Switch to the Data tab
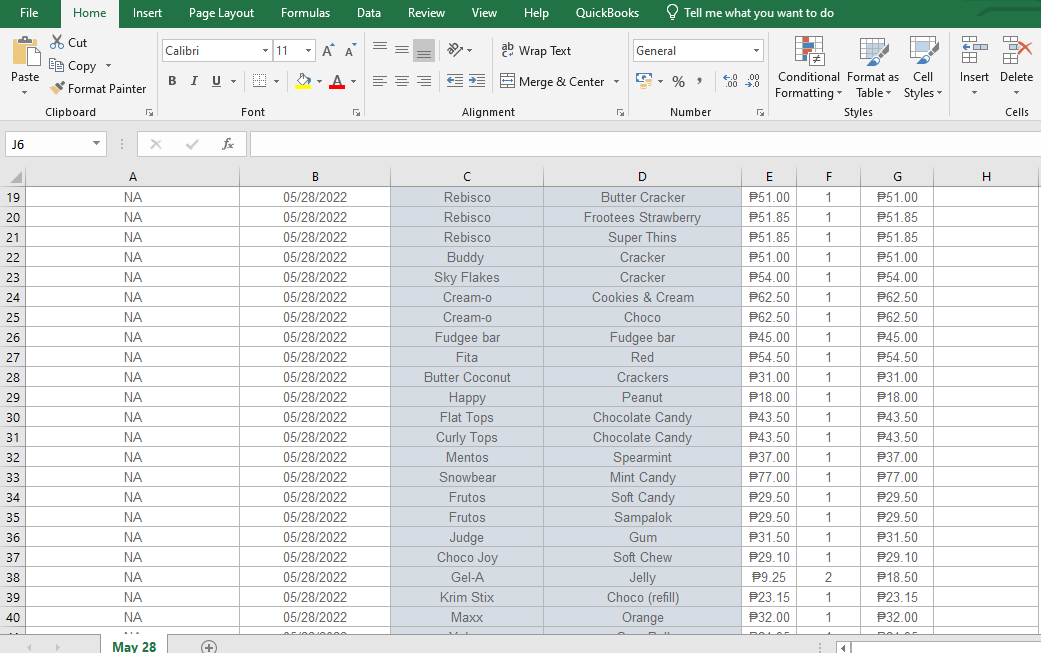Screen dimensions: 1041x653 pyautogui.click(x=368, y=13)
